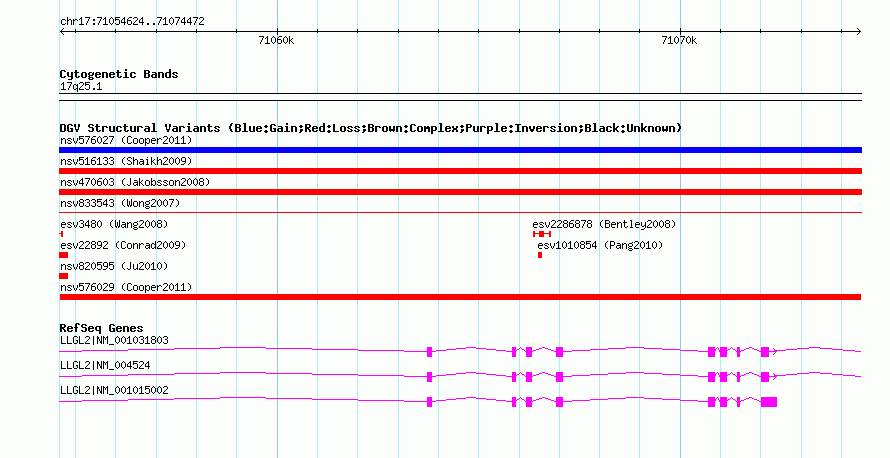Screen dimensions: 890x458
Task: Click the esv1010854 (Pang2010) small red mark
Action: click(540, 255)
